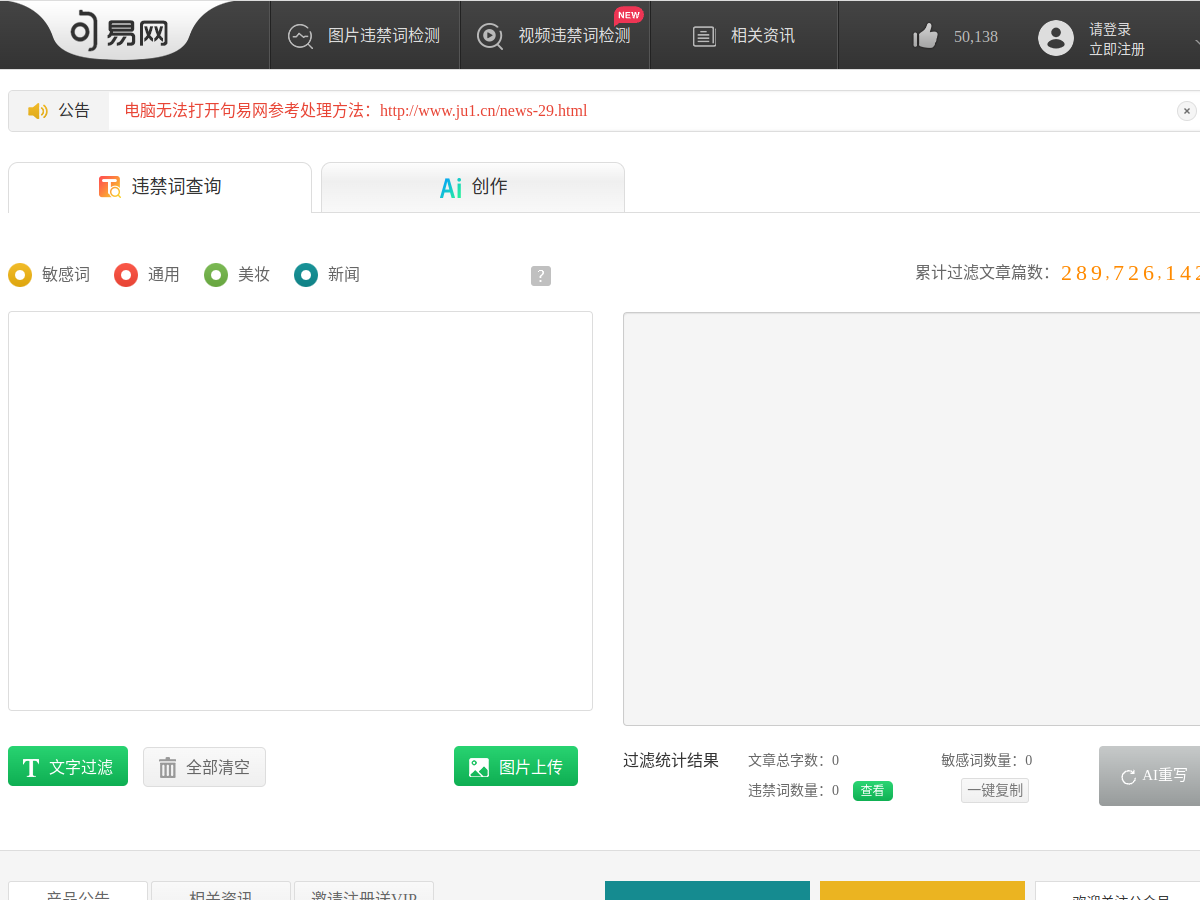Switch to the 违禁词查询 tab
Image resolution: width=1200 pixels, height=900 pixels.
click(160, 187)
